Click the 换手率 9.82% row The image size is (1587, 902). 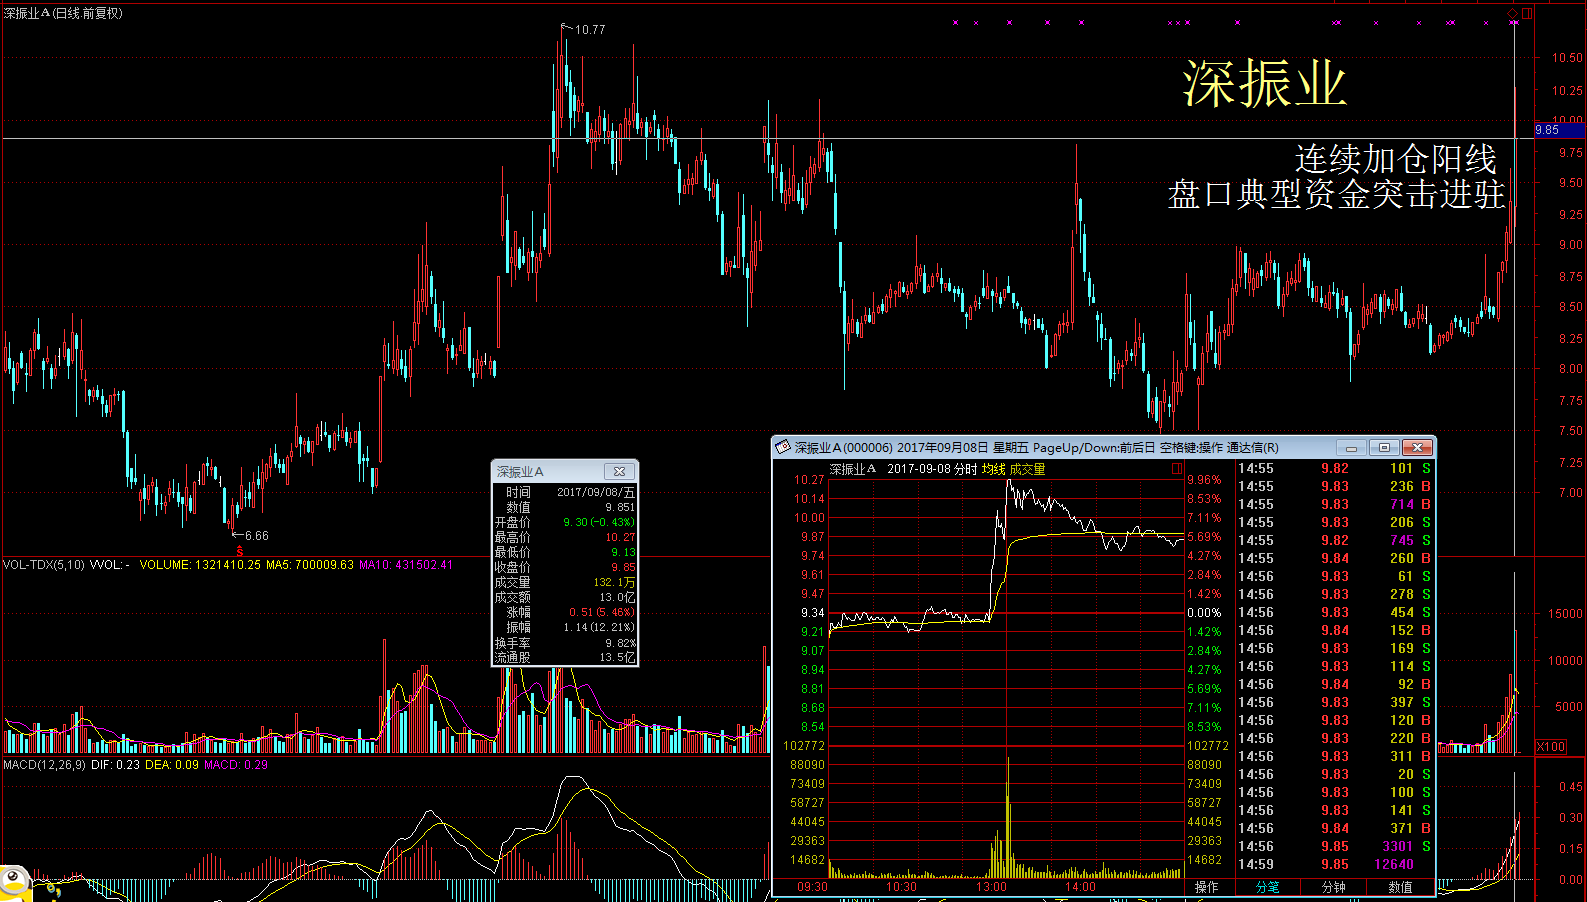click(565, 643)
